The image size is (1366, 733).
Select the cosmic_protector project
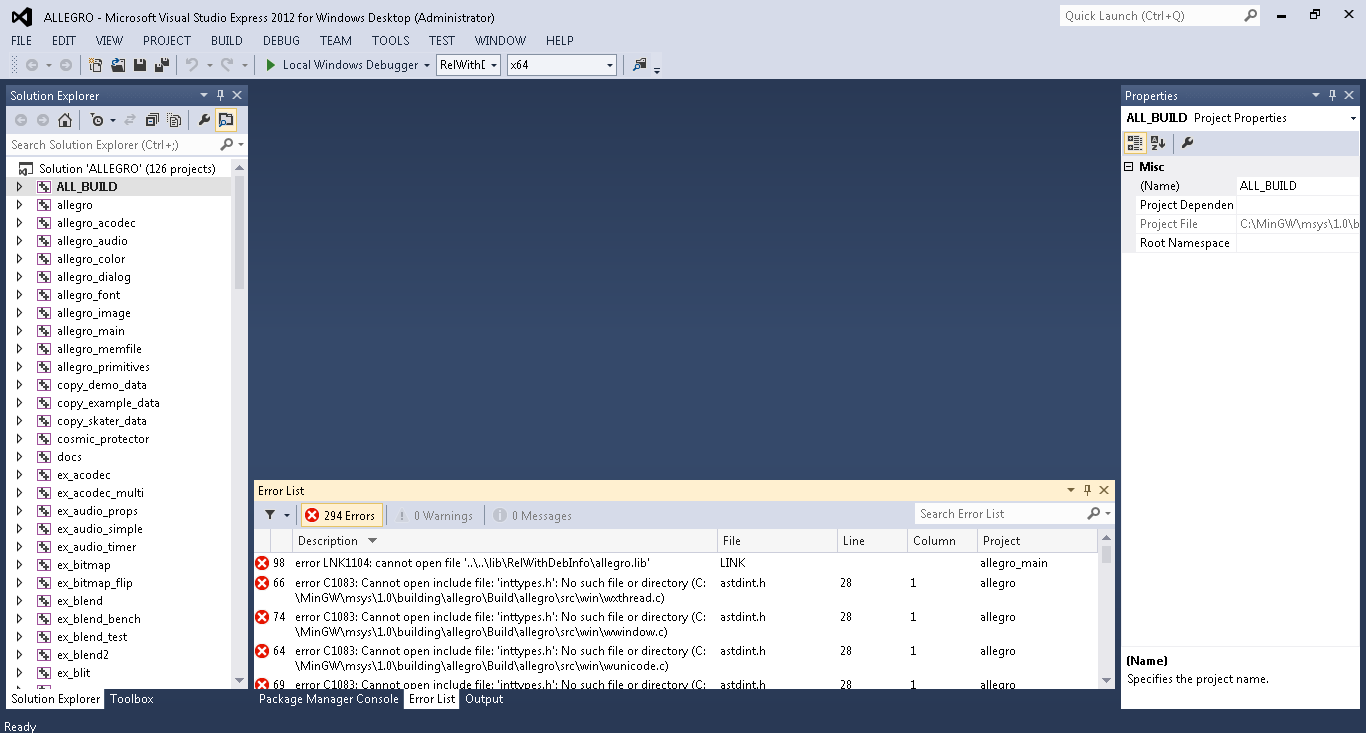[102, 439]
